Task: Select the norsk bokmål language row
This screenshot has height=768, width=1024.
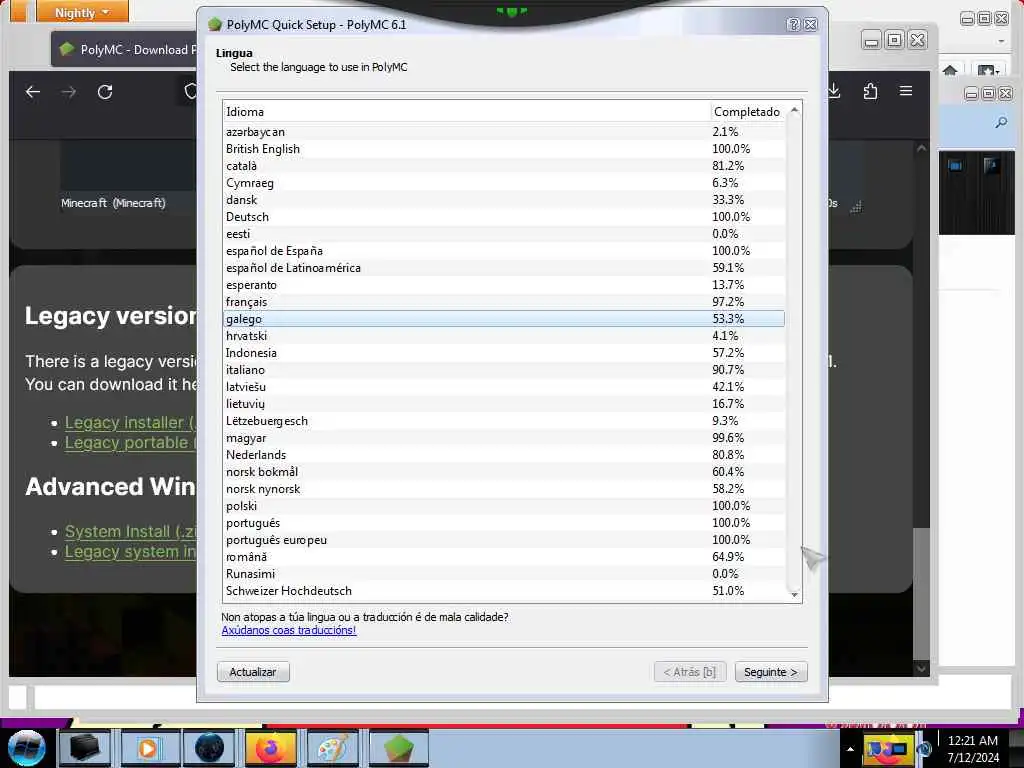Action: [x=504, y=472]
